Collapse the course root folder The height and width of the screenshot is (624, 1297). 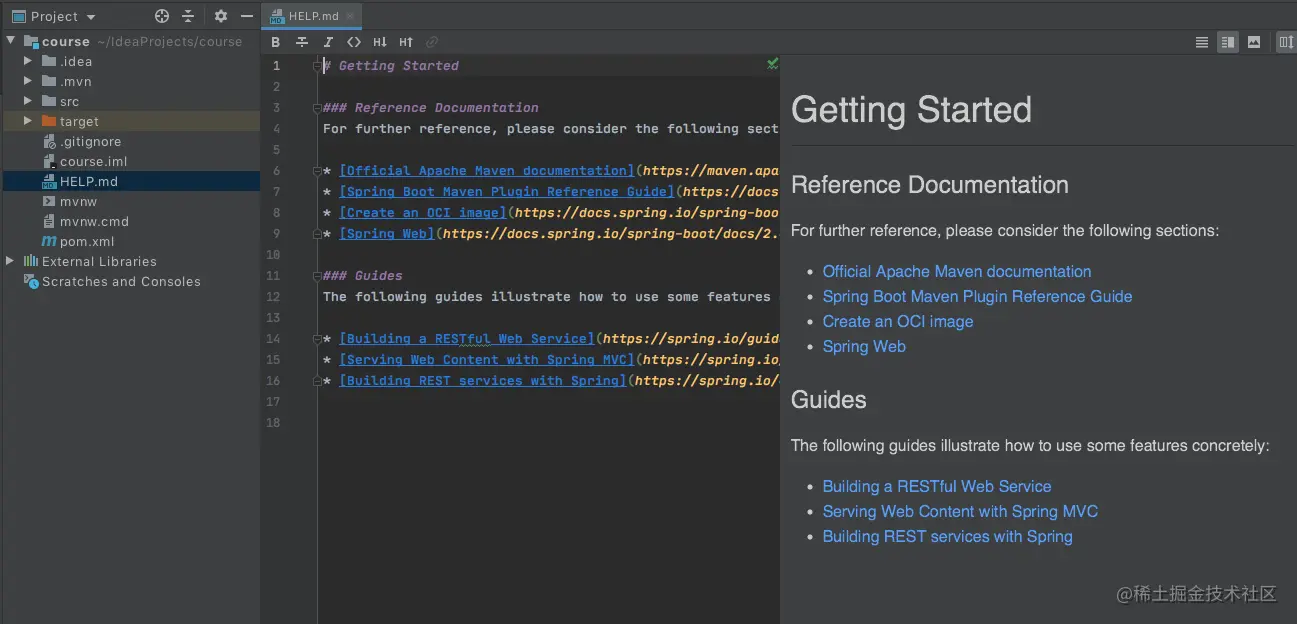(11, 41)
